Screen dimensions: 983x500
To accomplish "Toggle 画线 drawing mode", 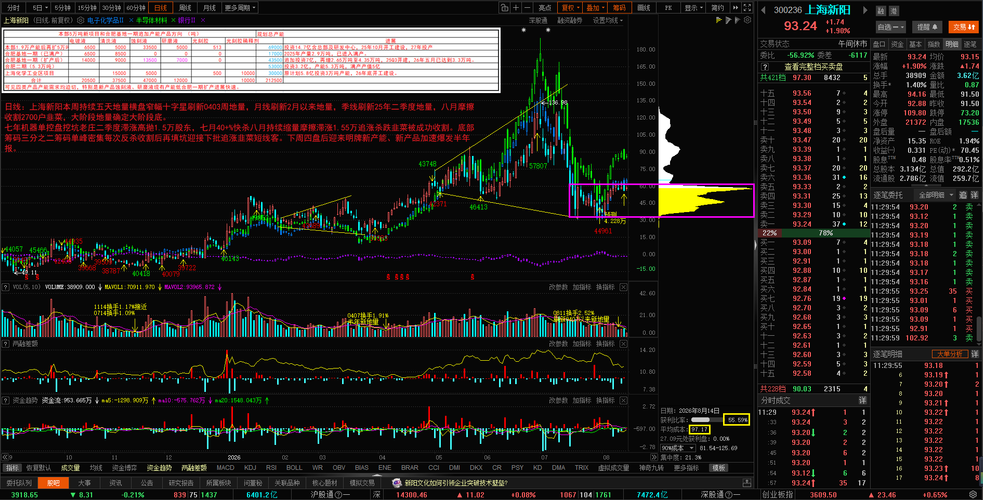I will tap(643, 8).
